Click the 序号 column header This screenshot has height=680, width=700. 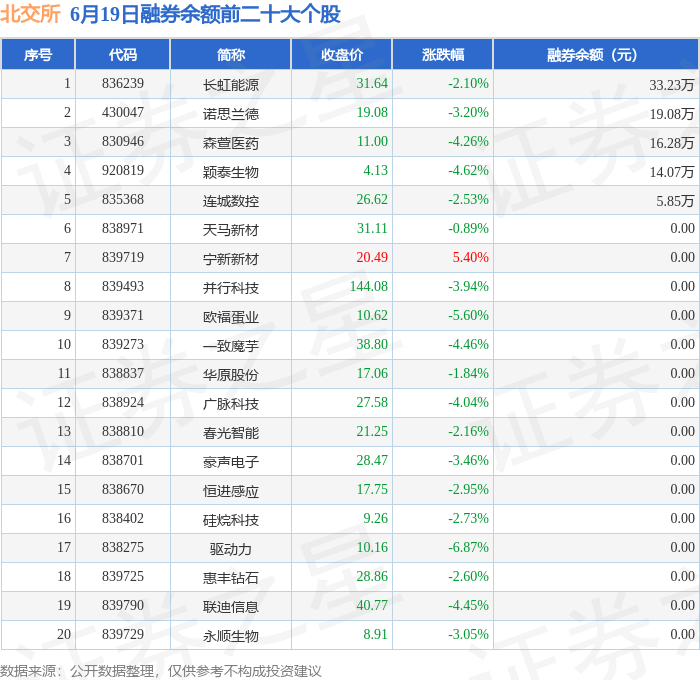click(x=38, y=54)
